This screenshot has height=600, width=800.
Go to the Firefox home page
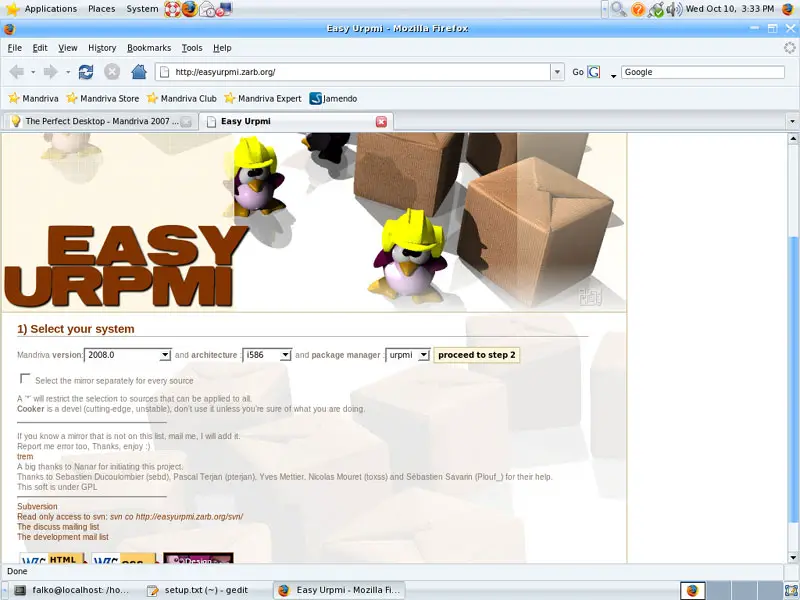pyautogui.click(x=139, y=72)
